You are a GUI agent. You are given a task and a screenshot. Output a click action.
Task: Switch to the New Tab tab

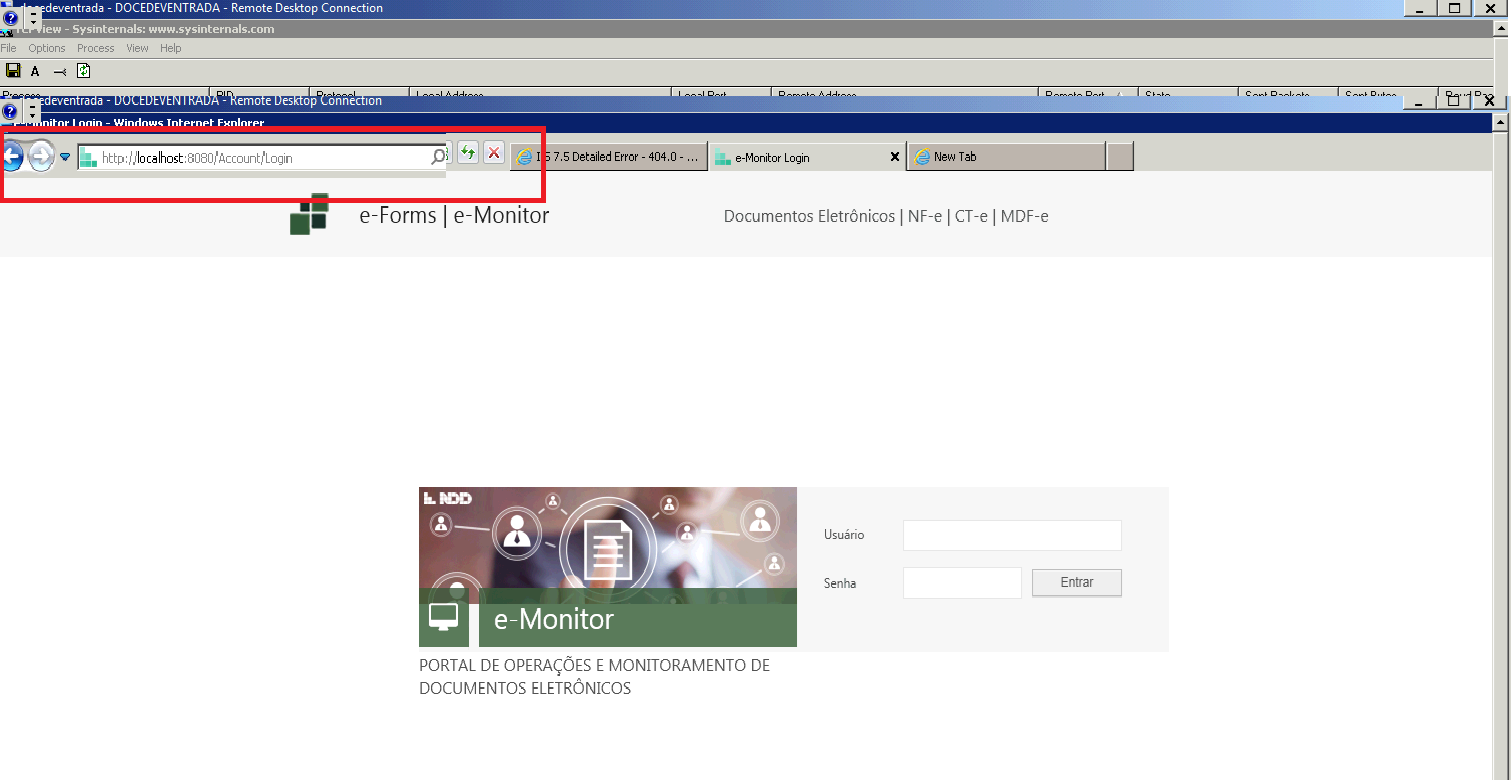pyautogui.click(x=1005, y=157)
